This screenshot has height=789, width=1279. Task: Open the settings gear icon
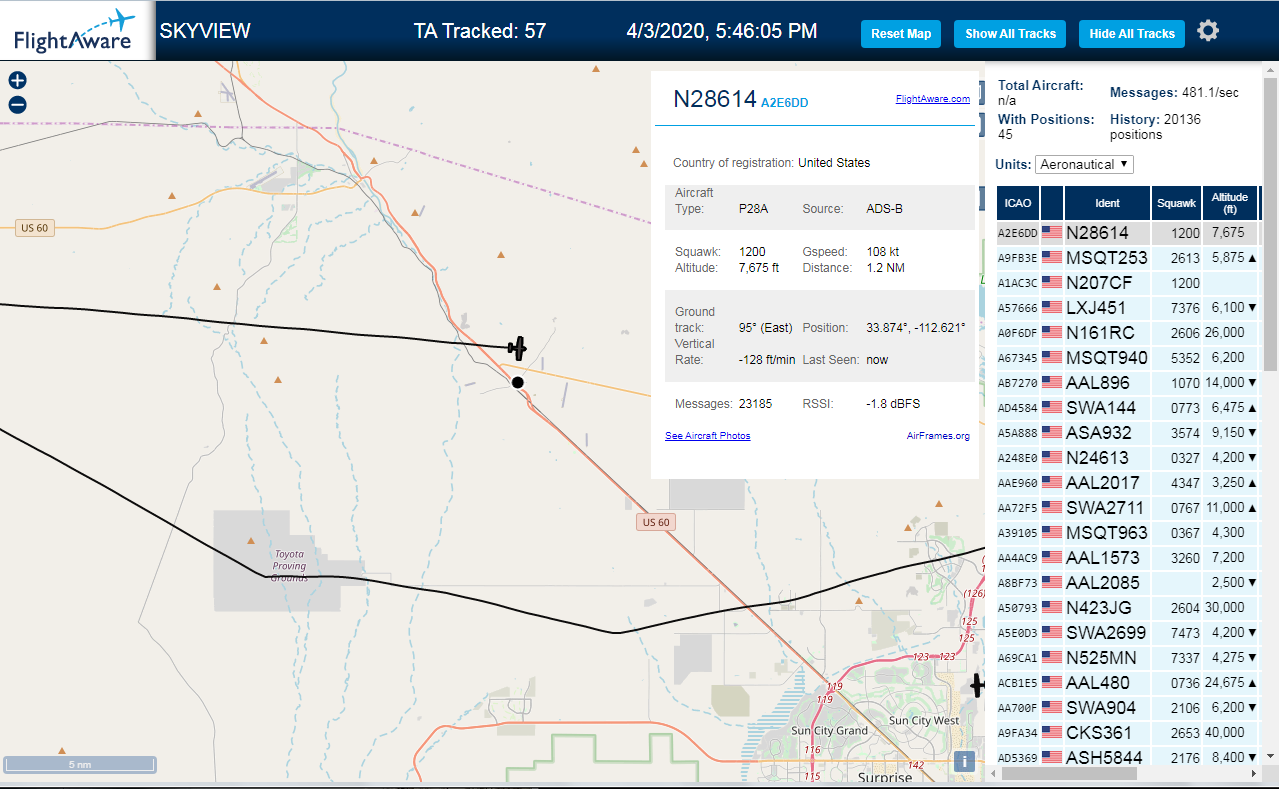point(1208,31)
